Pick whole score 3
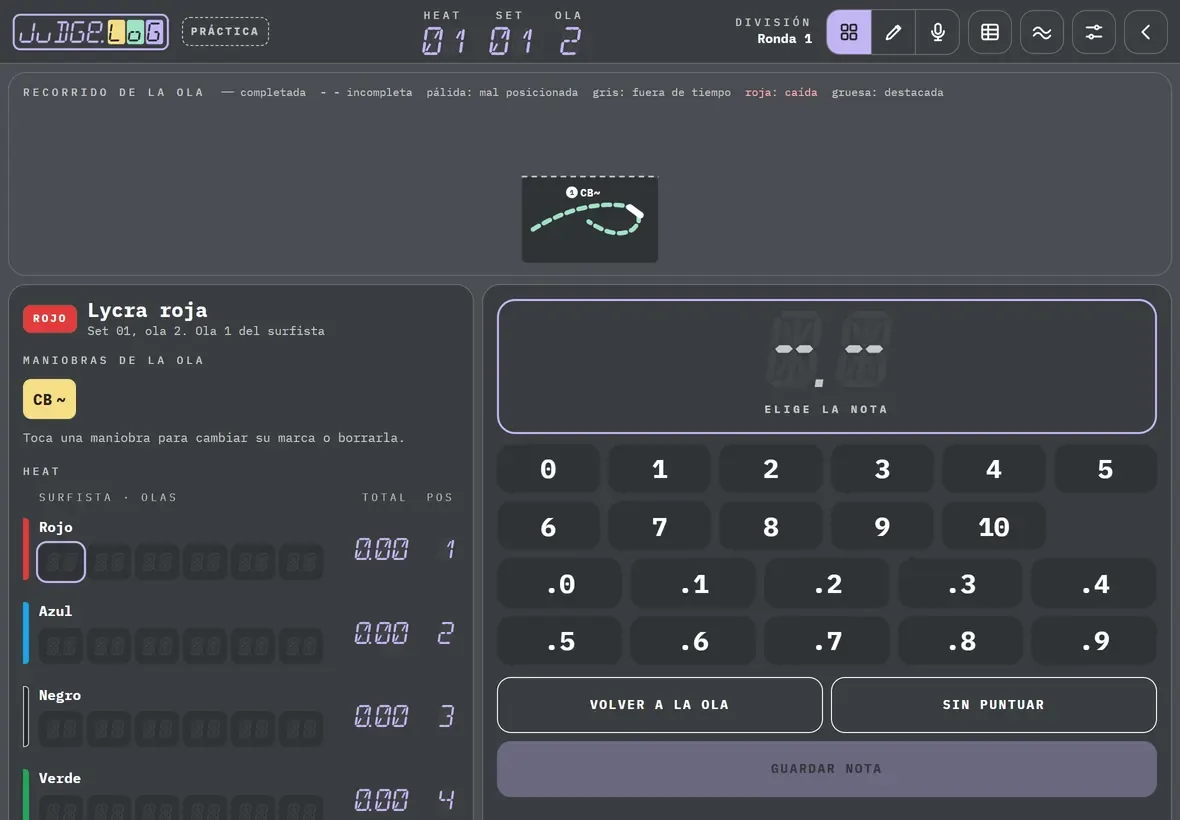This screenshot has height=820, width=1180. [882, 469]
